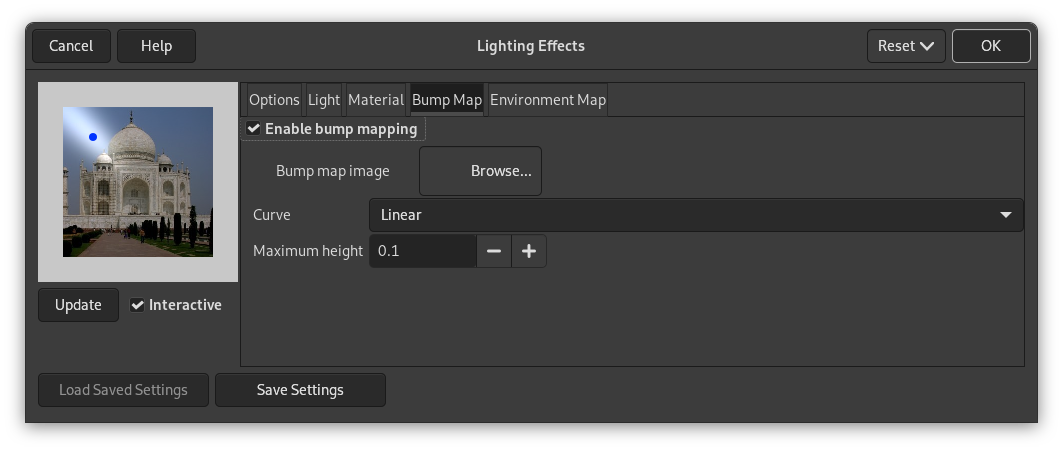Browse for a bump map image
Image resolution: width=1063 pixels, height=451 pixels.
tap(481, 171)
